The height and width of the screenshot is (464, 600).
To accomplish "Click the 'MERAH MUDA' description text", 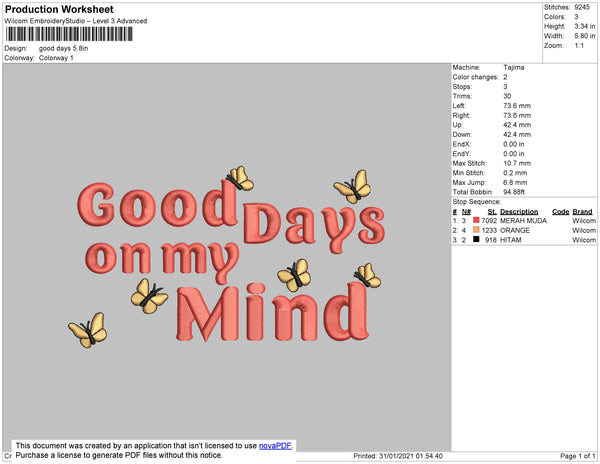I will 523,221.
